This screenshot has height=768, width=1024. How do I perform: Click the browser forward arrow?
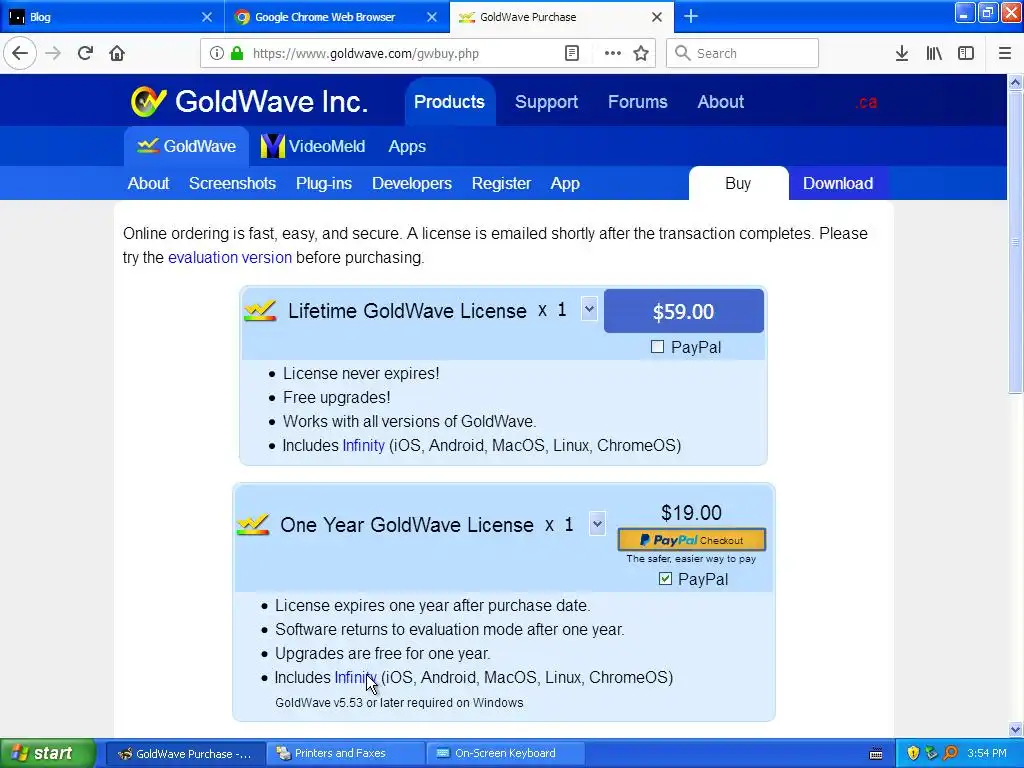[x=53, y=53]
